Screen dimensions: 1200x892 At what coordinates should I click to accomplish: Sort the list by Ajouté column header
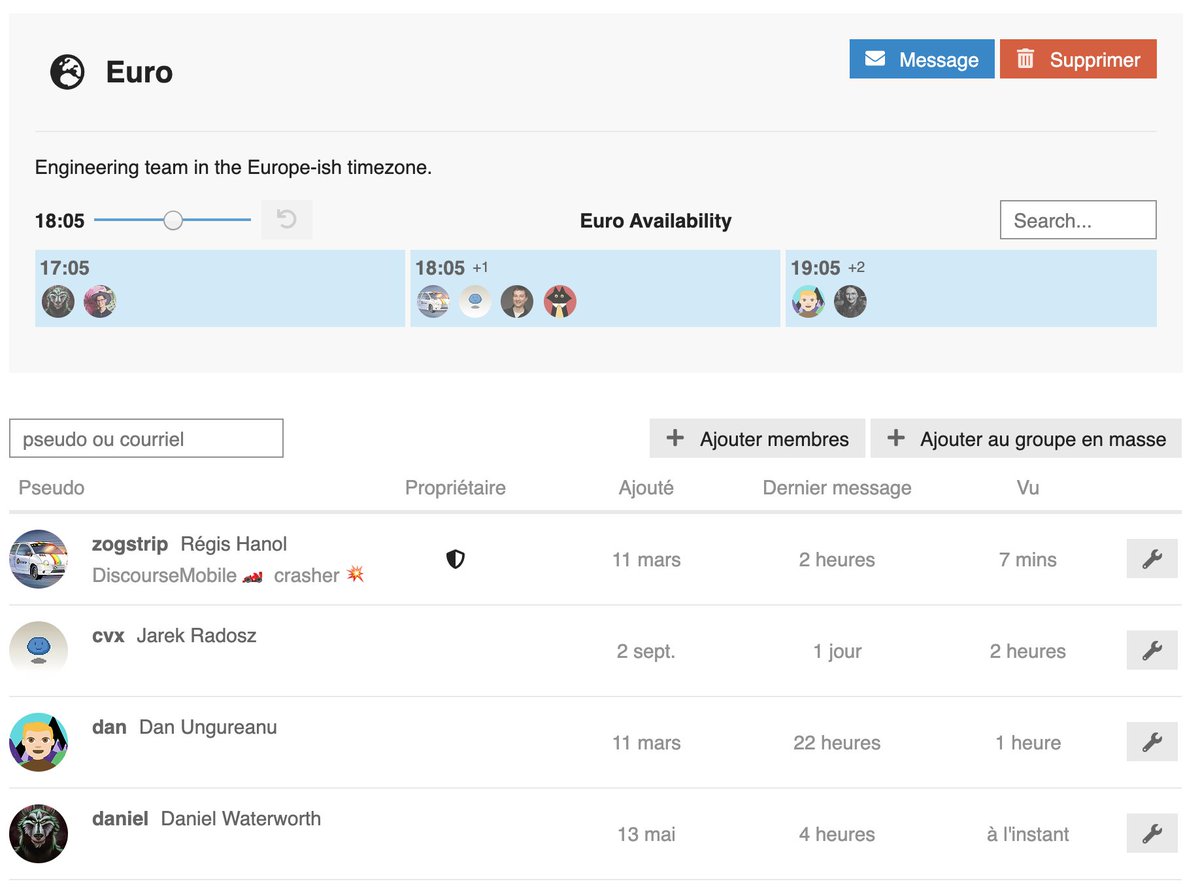coord(646,488)
